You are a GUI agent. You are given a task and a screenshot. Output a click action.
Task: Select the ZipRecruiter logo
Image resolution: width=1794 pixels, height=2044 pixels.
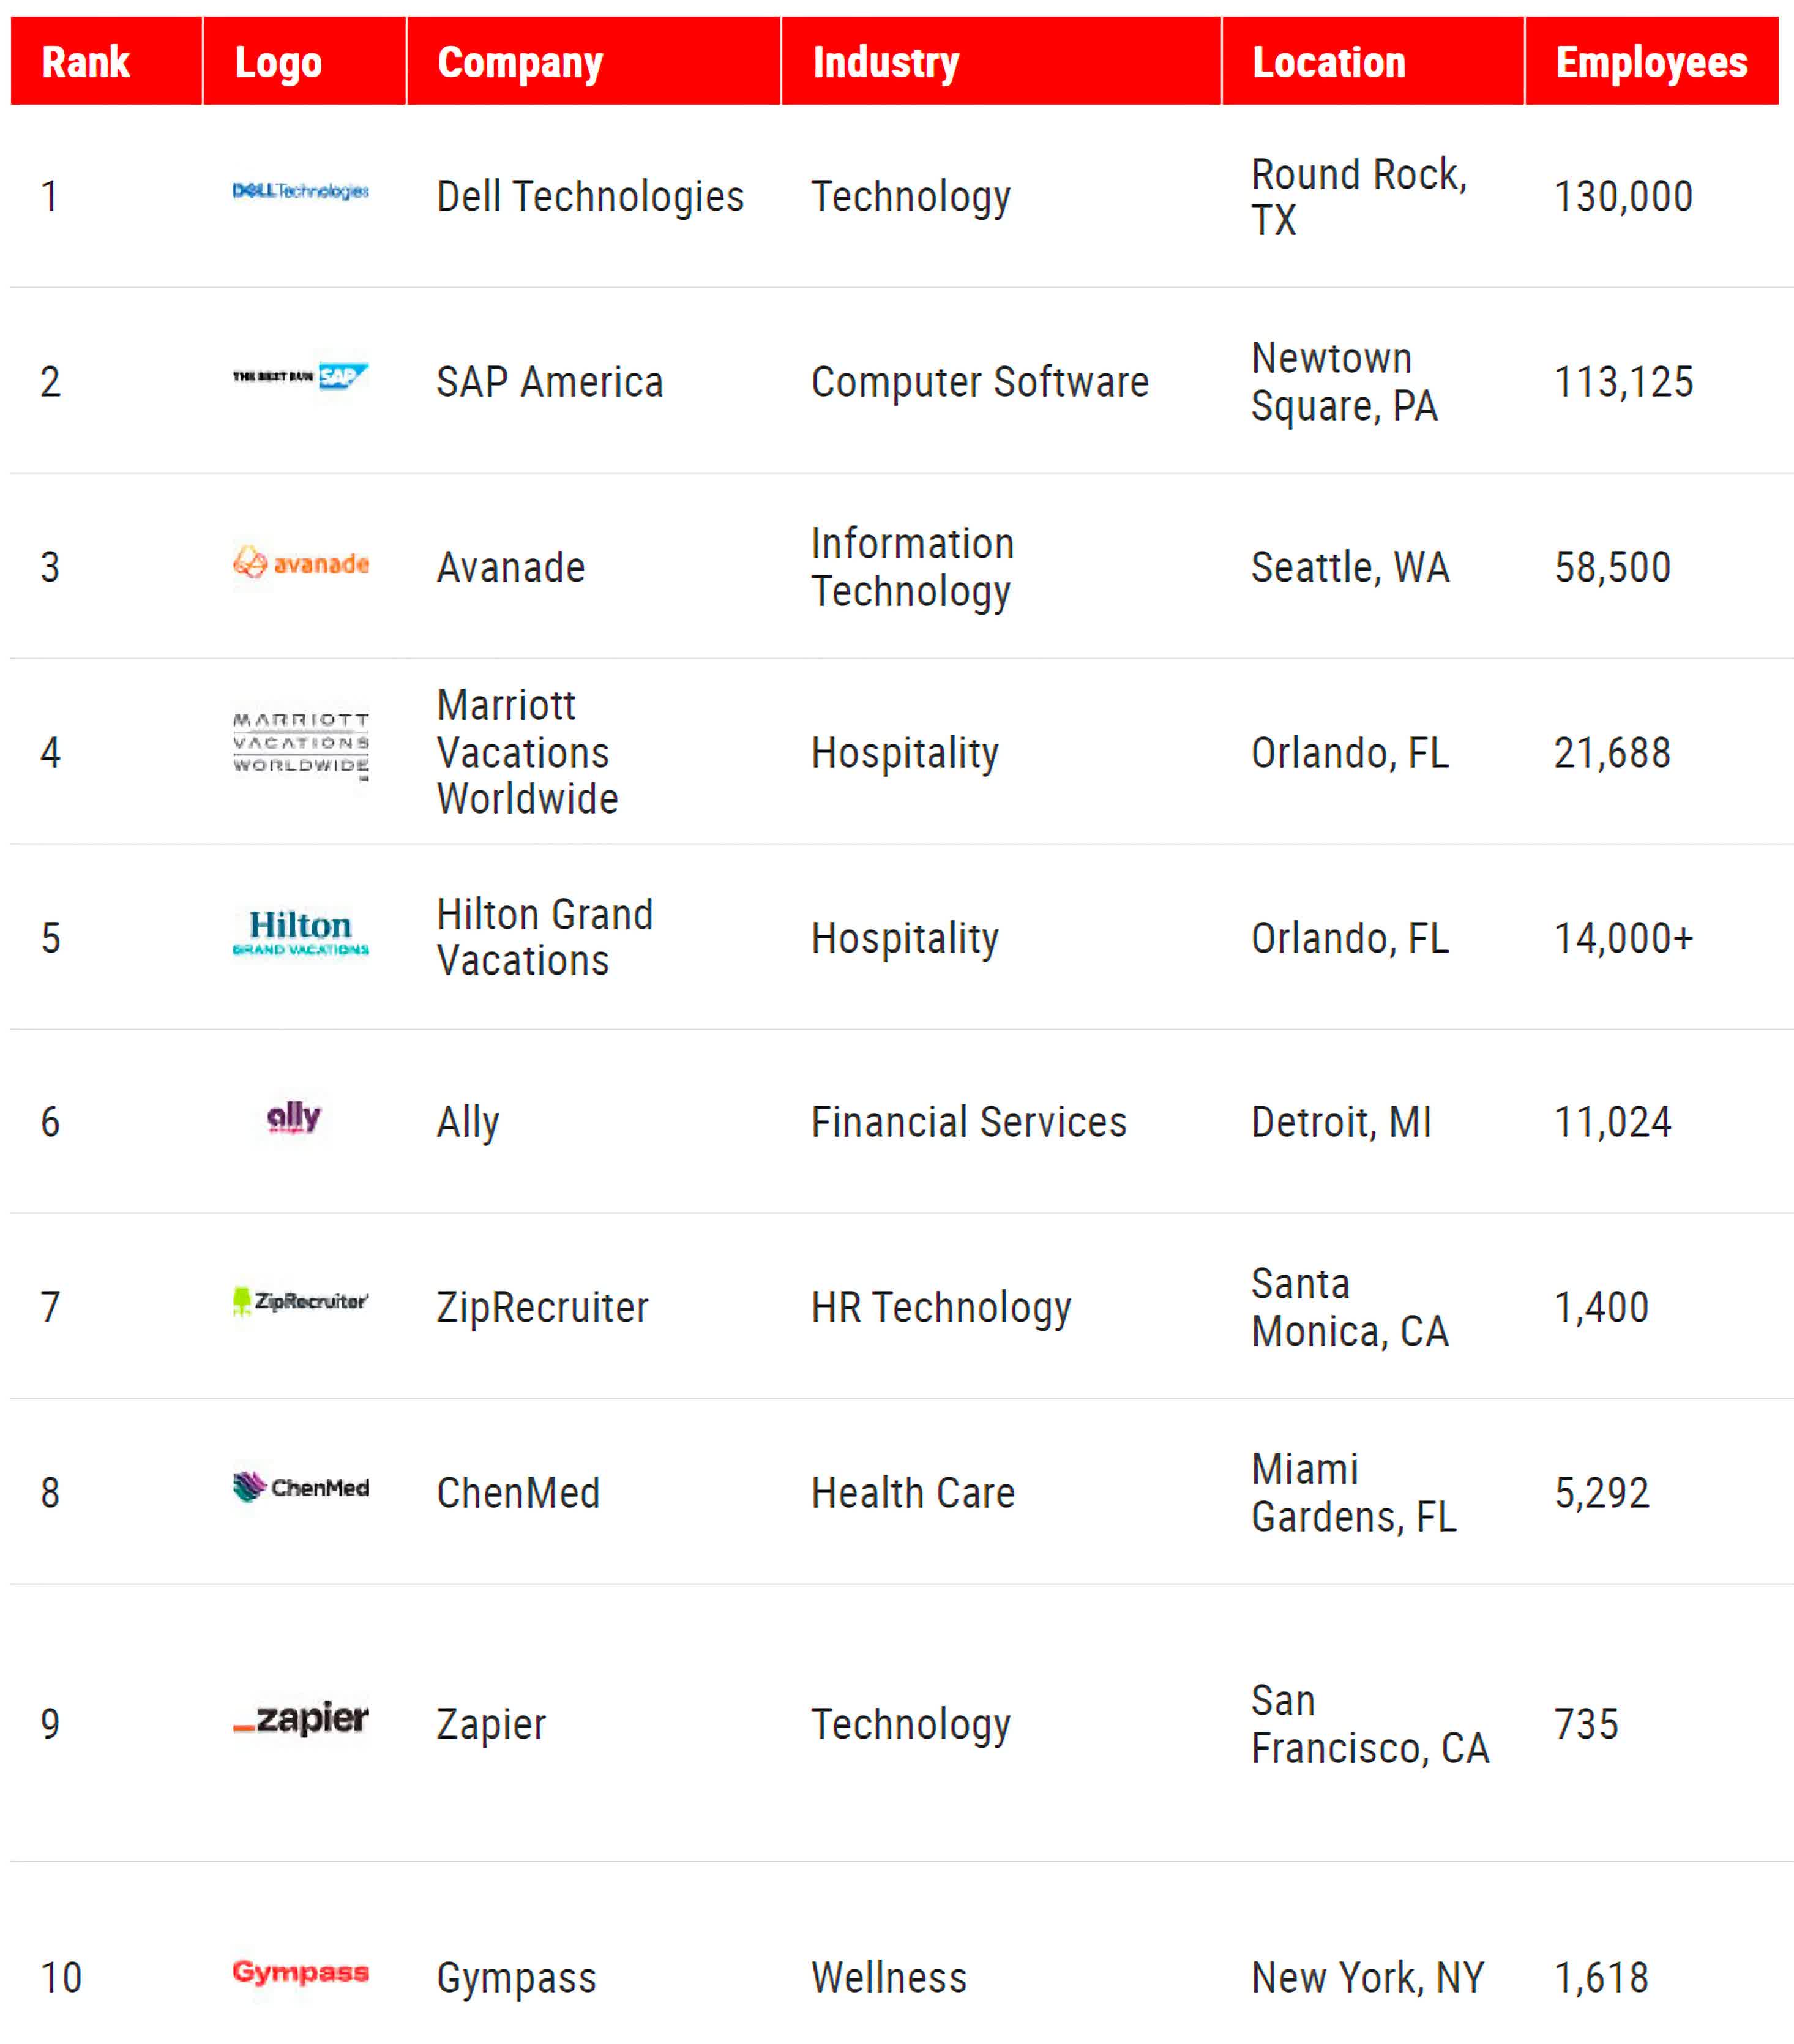pyautogui.click(x=300, y=1301)
